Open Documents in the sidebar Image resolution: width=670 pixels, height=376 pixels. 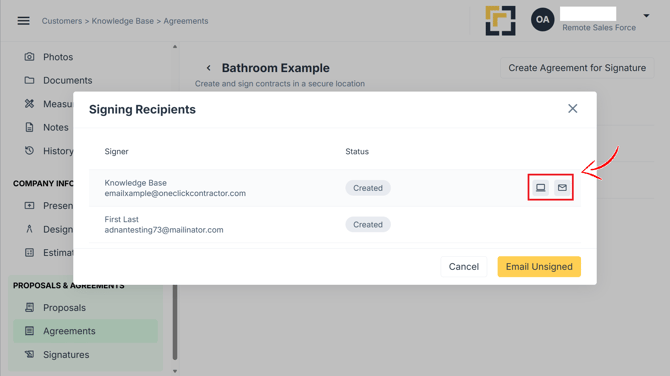[68, 80]
